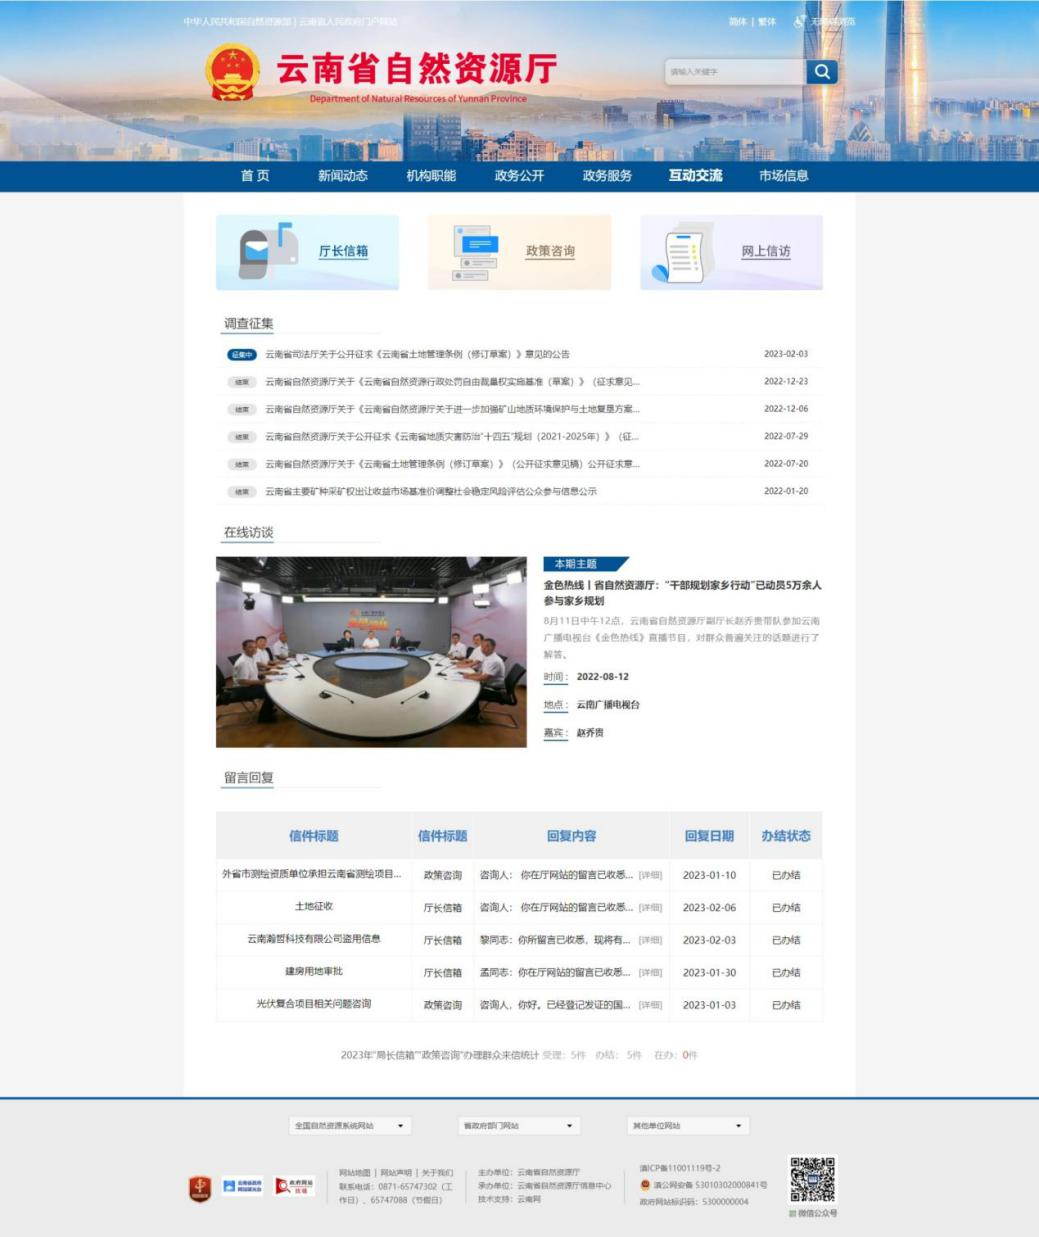The height and width of the screenshot is (1237, 1039).
Task: Click the WeChat QR code image
Action: click(x=812, y=1180)
